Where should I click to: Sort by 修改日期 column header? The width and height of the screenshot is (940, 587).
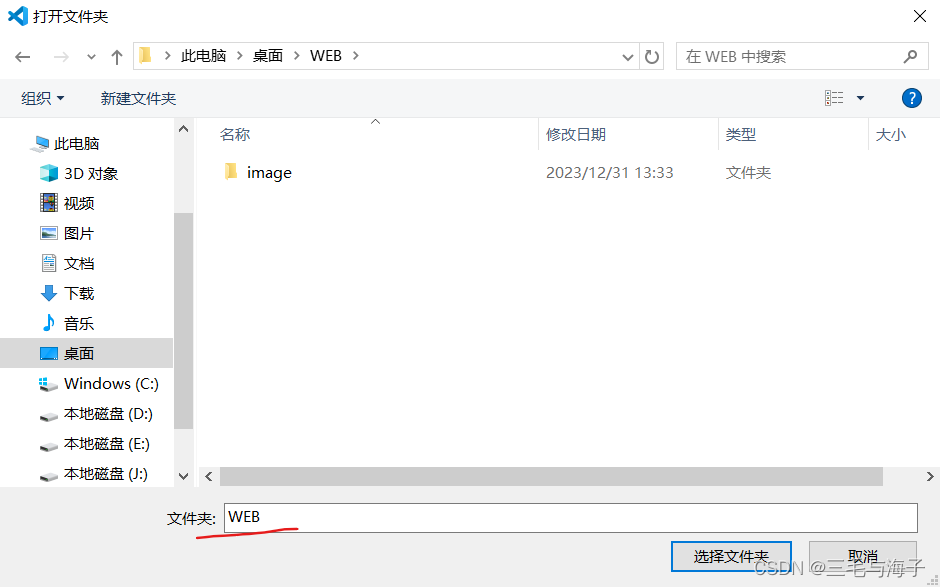point(576,134)
